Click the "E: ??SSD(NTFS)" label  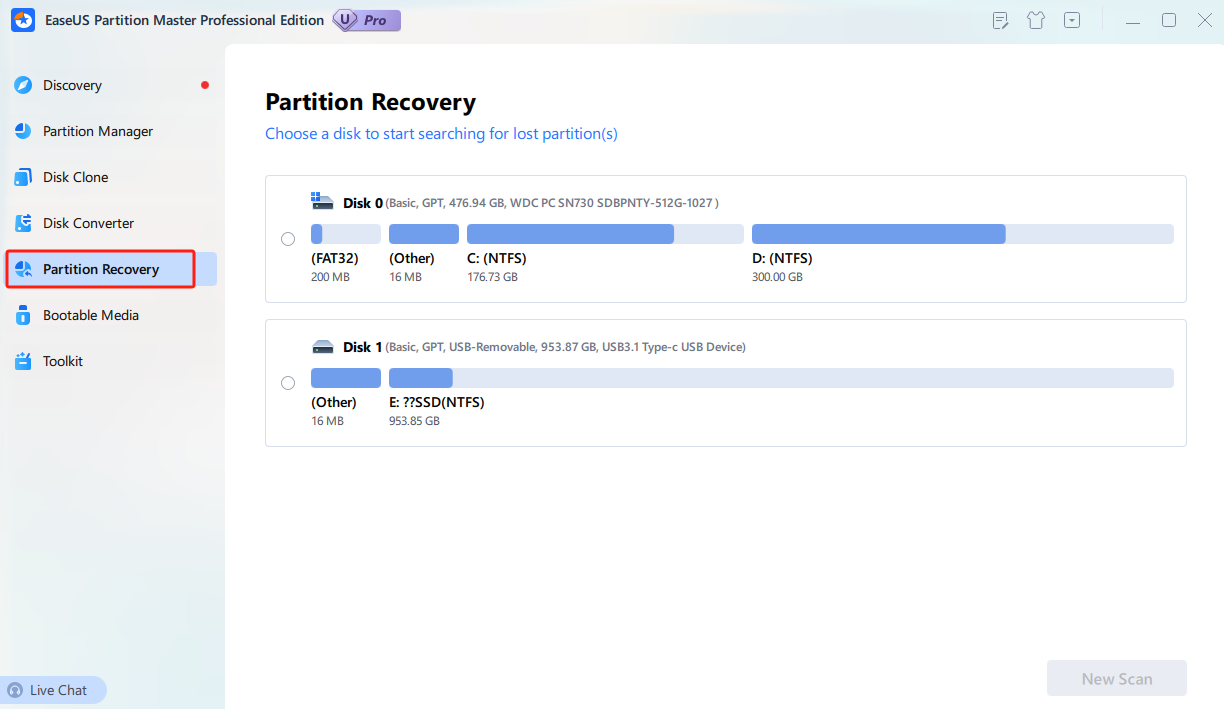[437, 402]
